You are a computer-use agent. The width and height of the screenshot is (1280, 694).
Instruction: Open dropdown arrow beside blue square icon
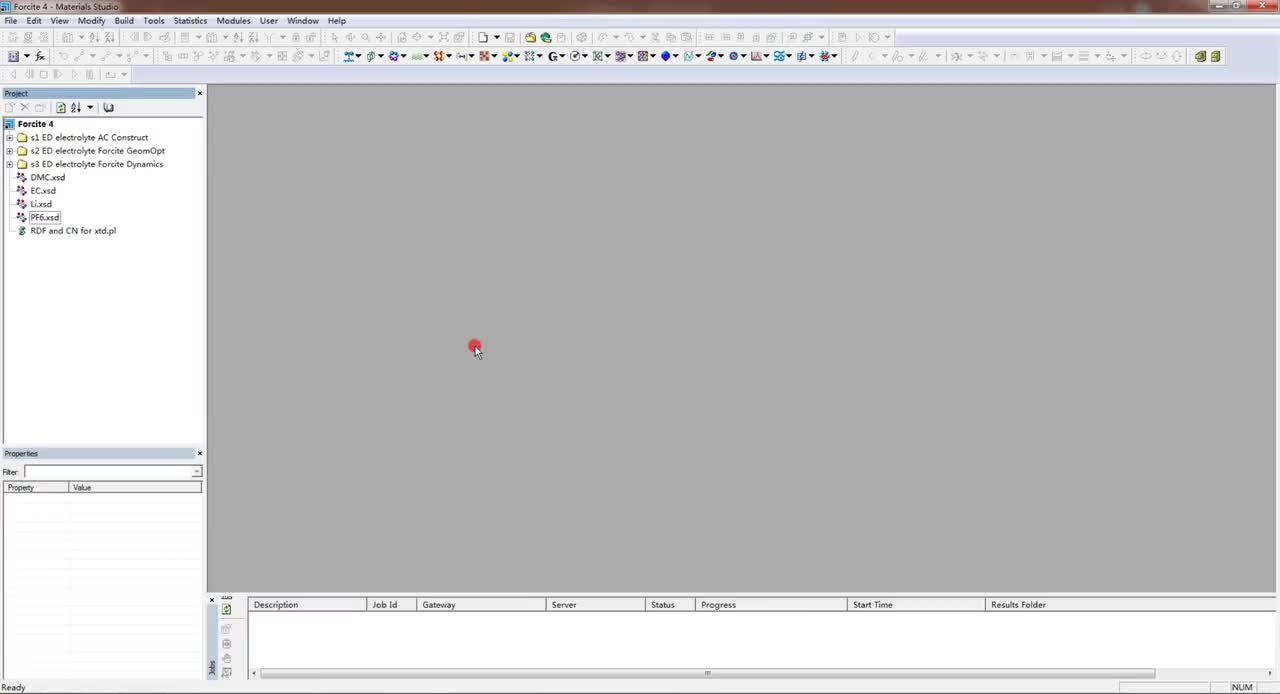pyautogui.click(x=26, y=56)
